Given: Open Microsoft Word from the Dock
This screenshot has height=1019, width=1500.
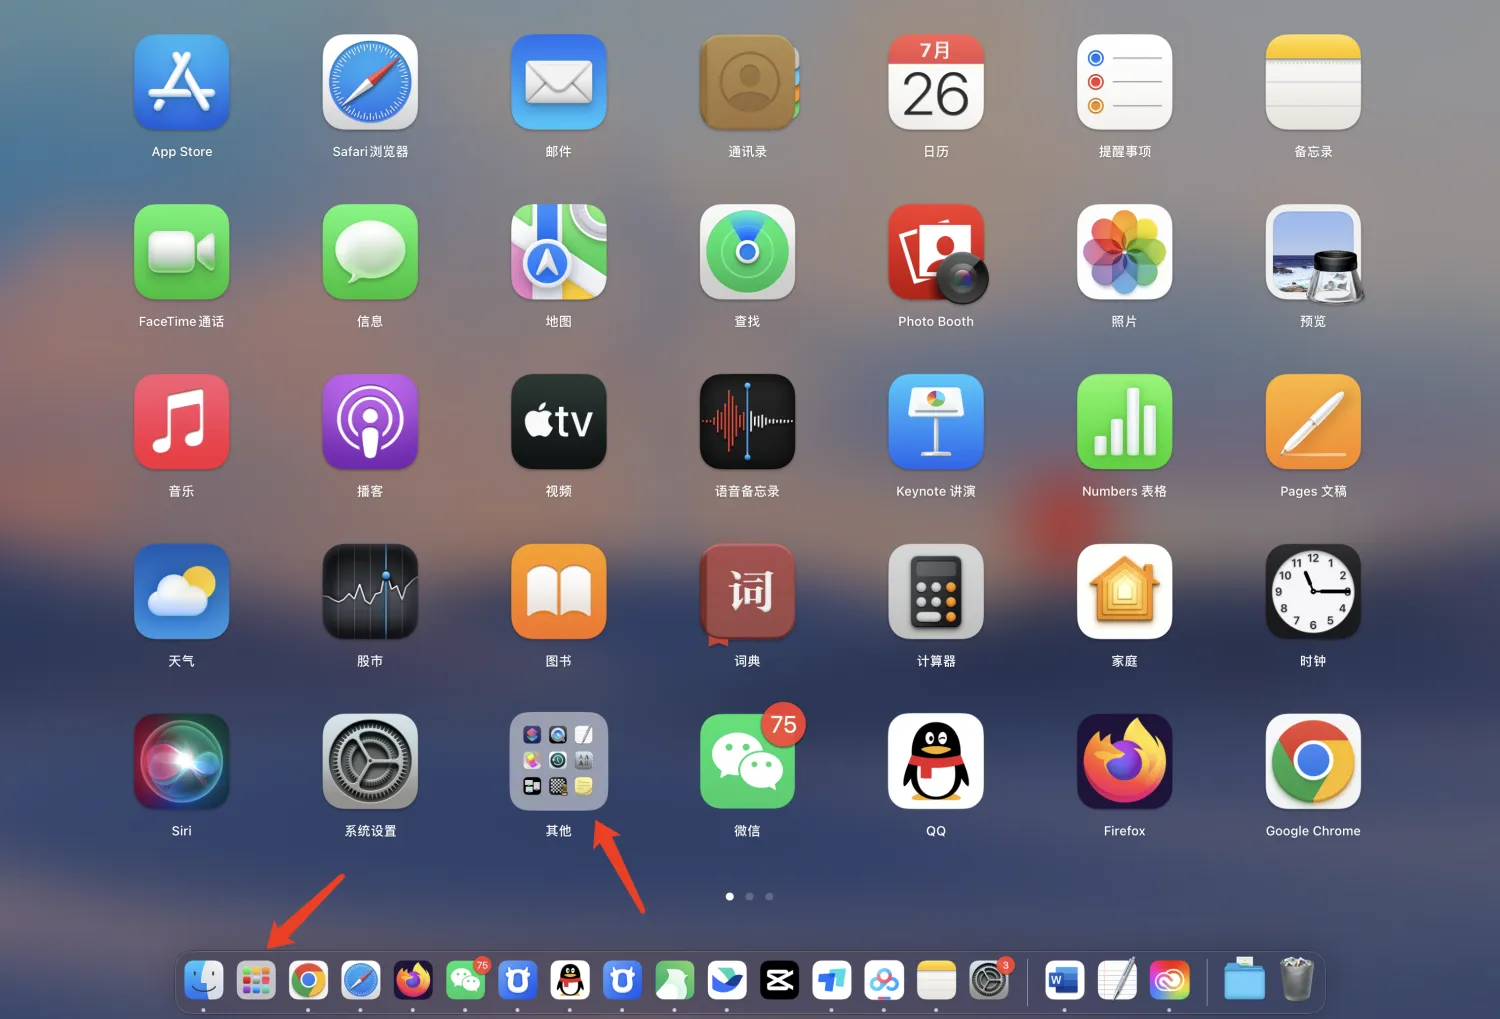Looking at the screenshot, I should (x=1064, y=980).
